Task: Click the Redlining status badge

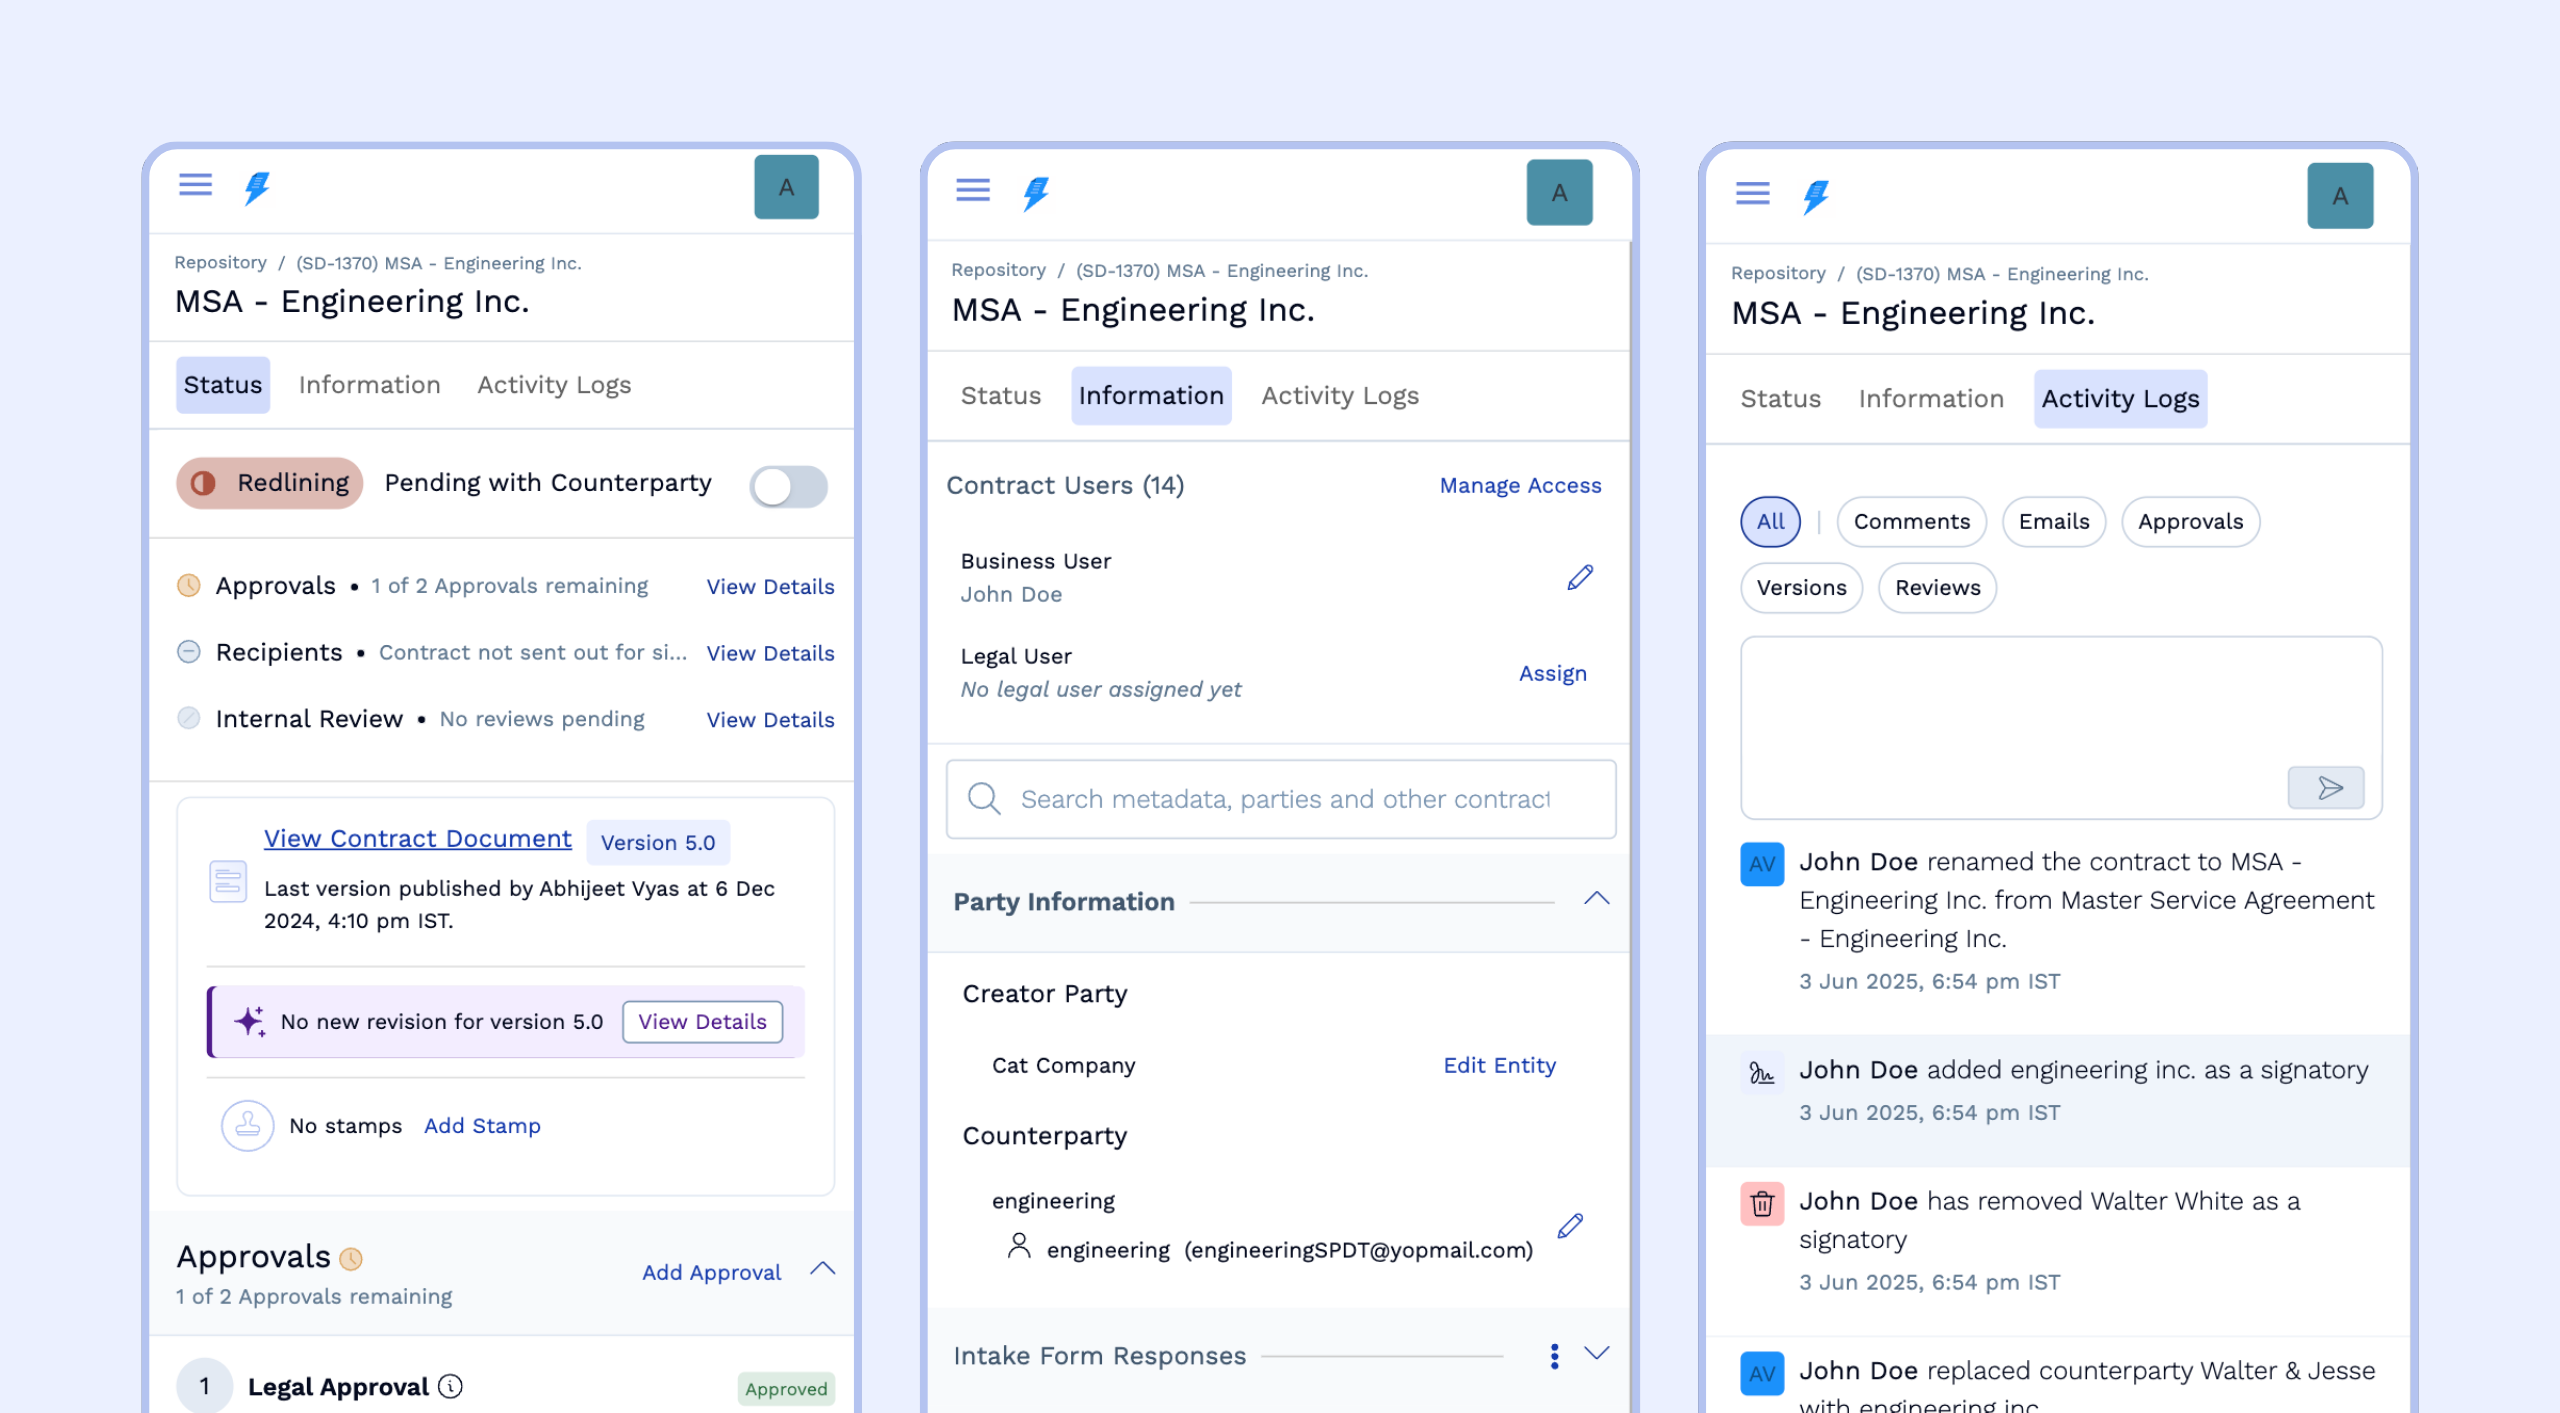Action: tap(270, 483)
